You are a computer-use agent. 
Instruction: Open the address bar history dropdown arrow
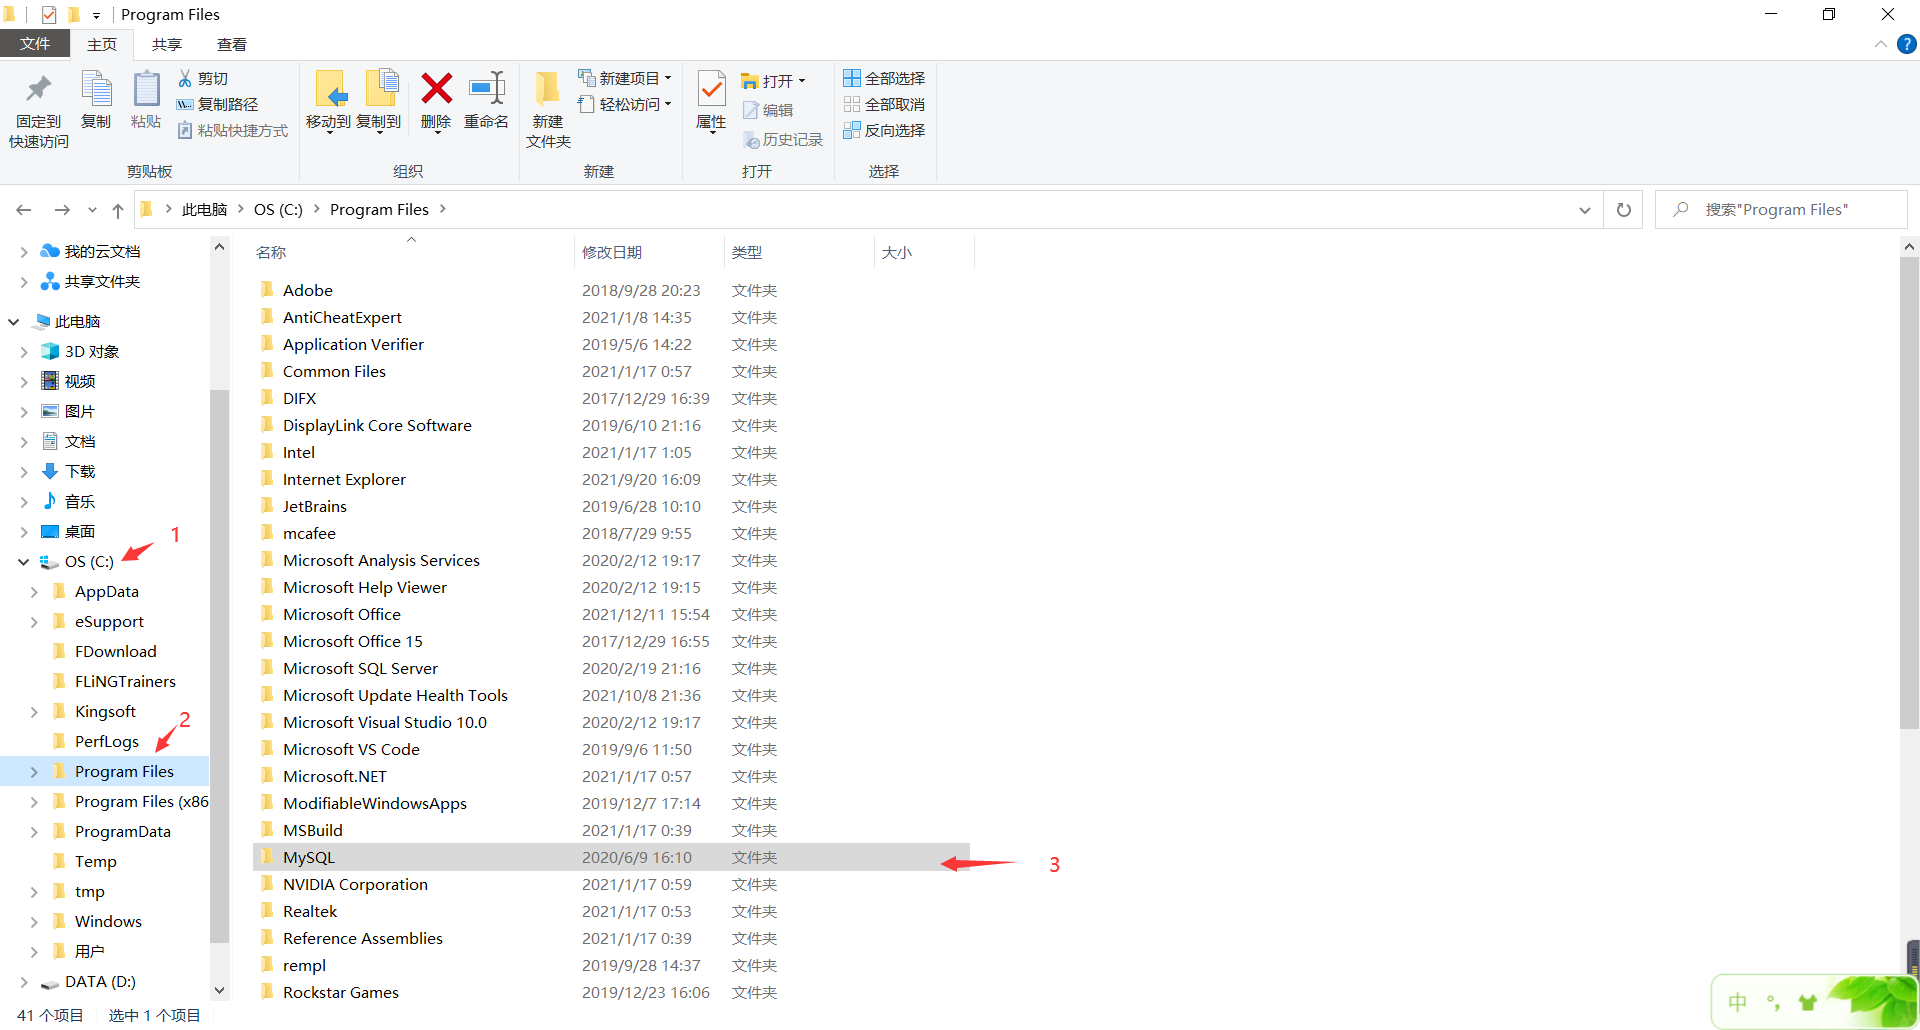tap(1585, 210)
